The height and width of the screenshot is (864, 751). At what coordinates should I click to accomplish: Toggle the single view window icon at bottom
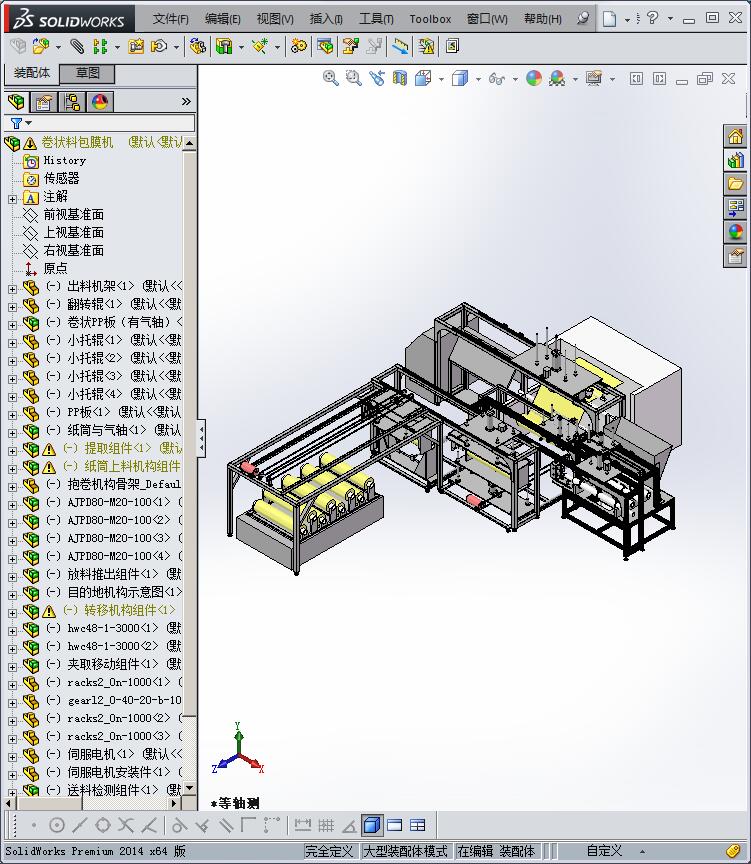(x=395, y=825)
